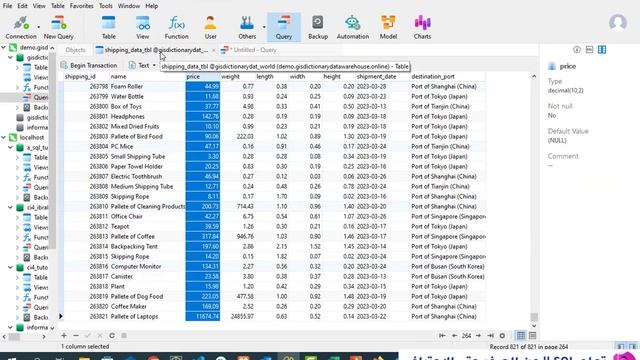
Task: Close the shipping_data_tbl tab
Action: click(213, 50)
